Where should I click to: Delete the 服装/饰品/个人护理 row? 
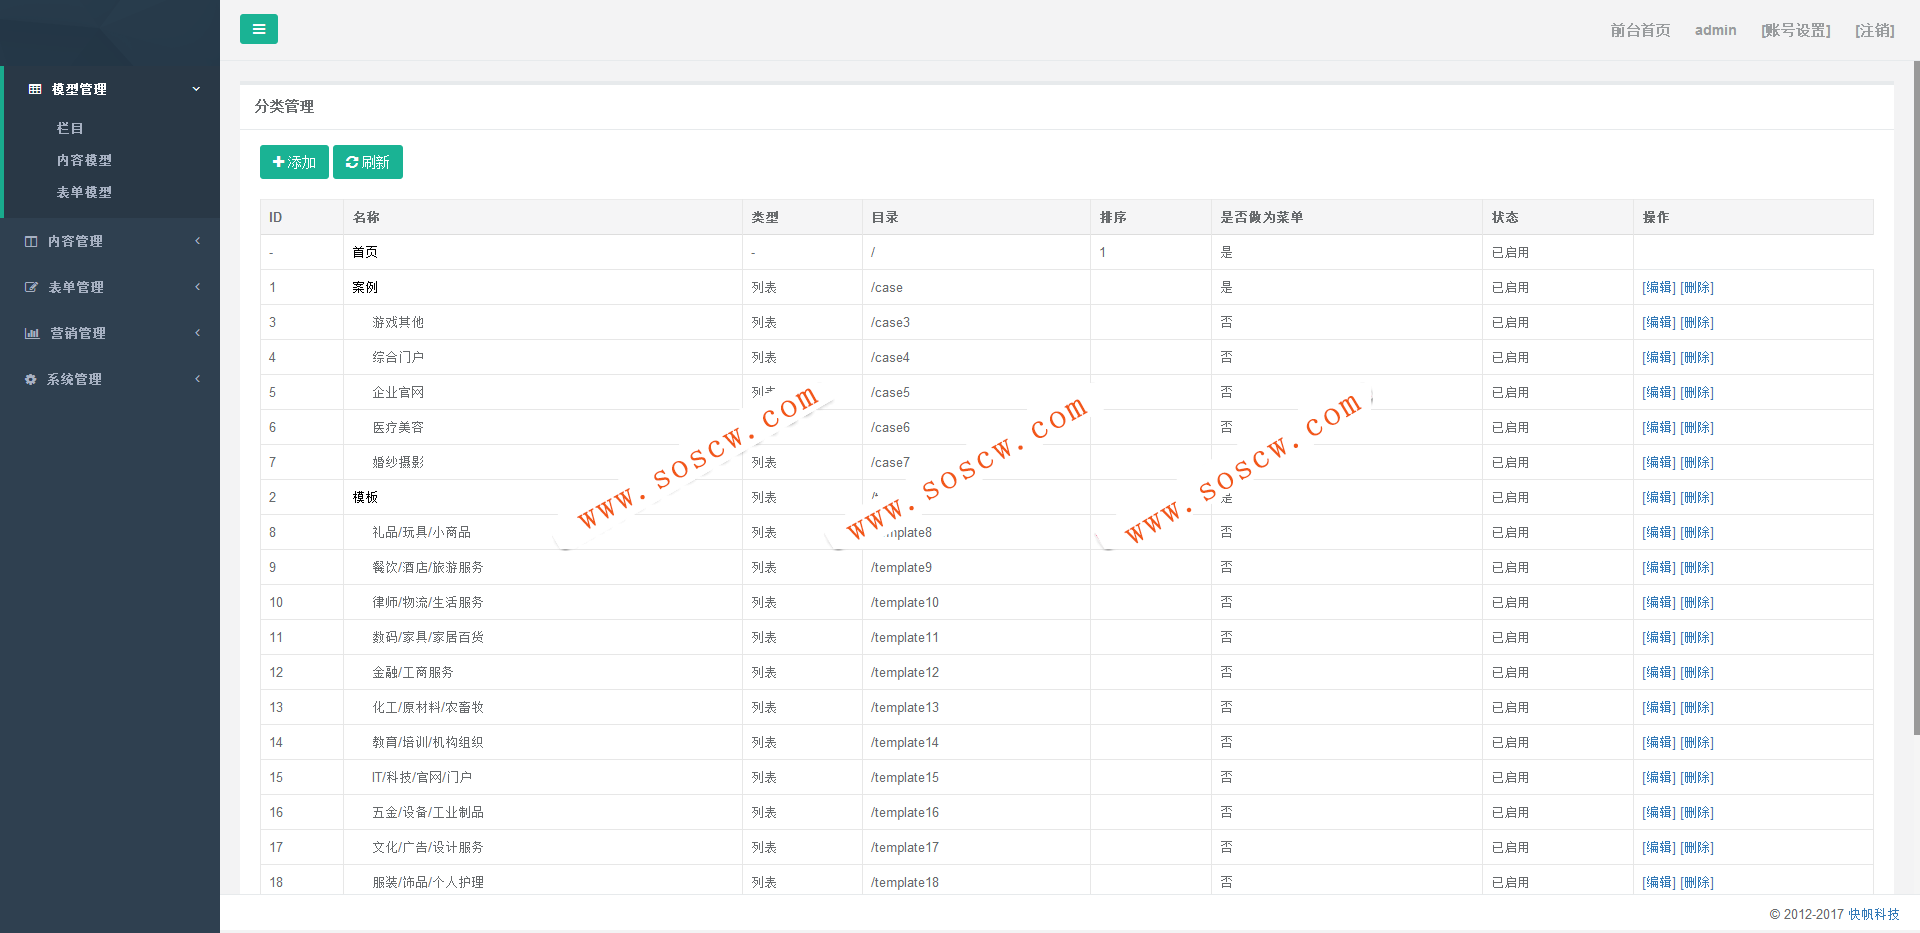click(x=1697, y=882)
